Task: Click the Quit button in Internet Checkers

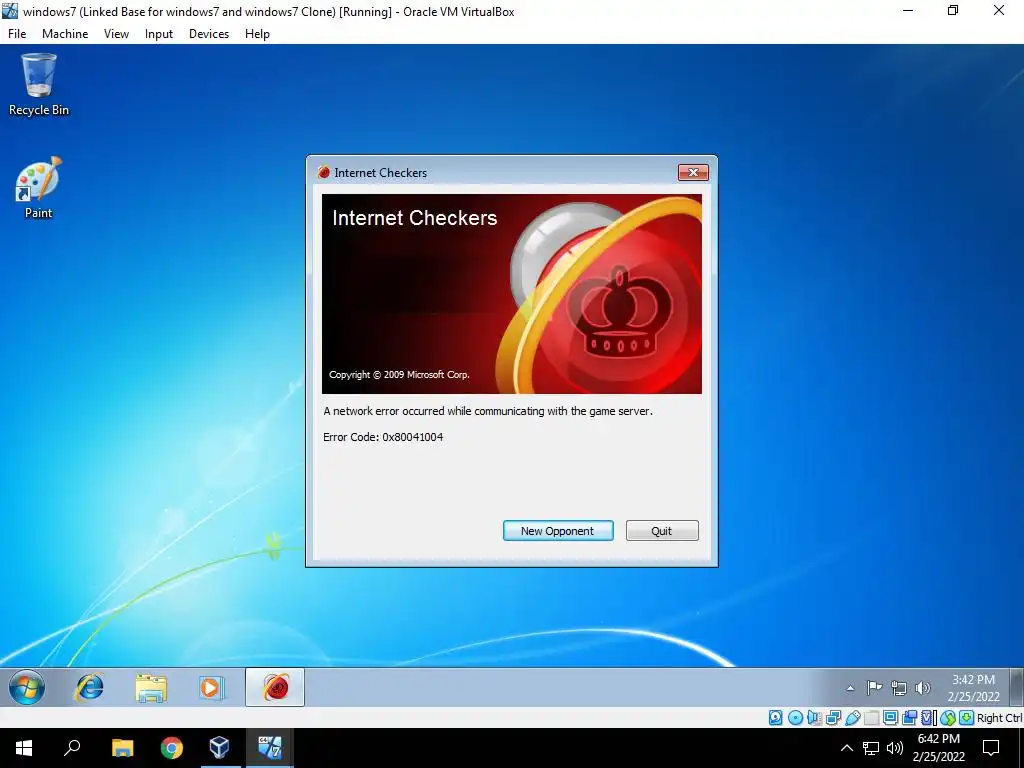Action: point(662,531)
